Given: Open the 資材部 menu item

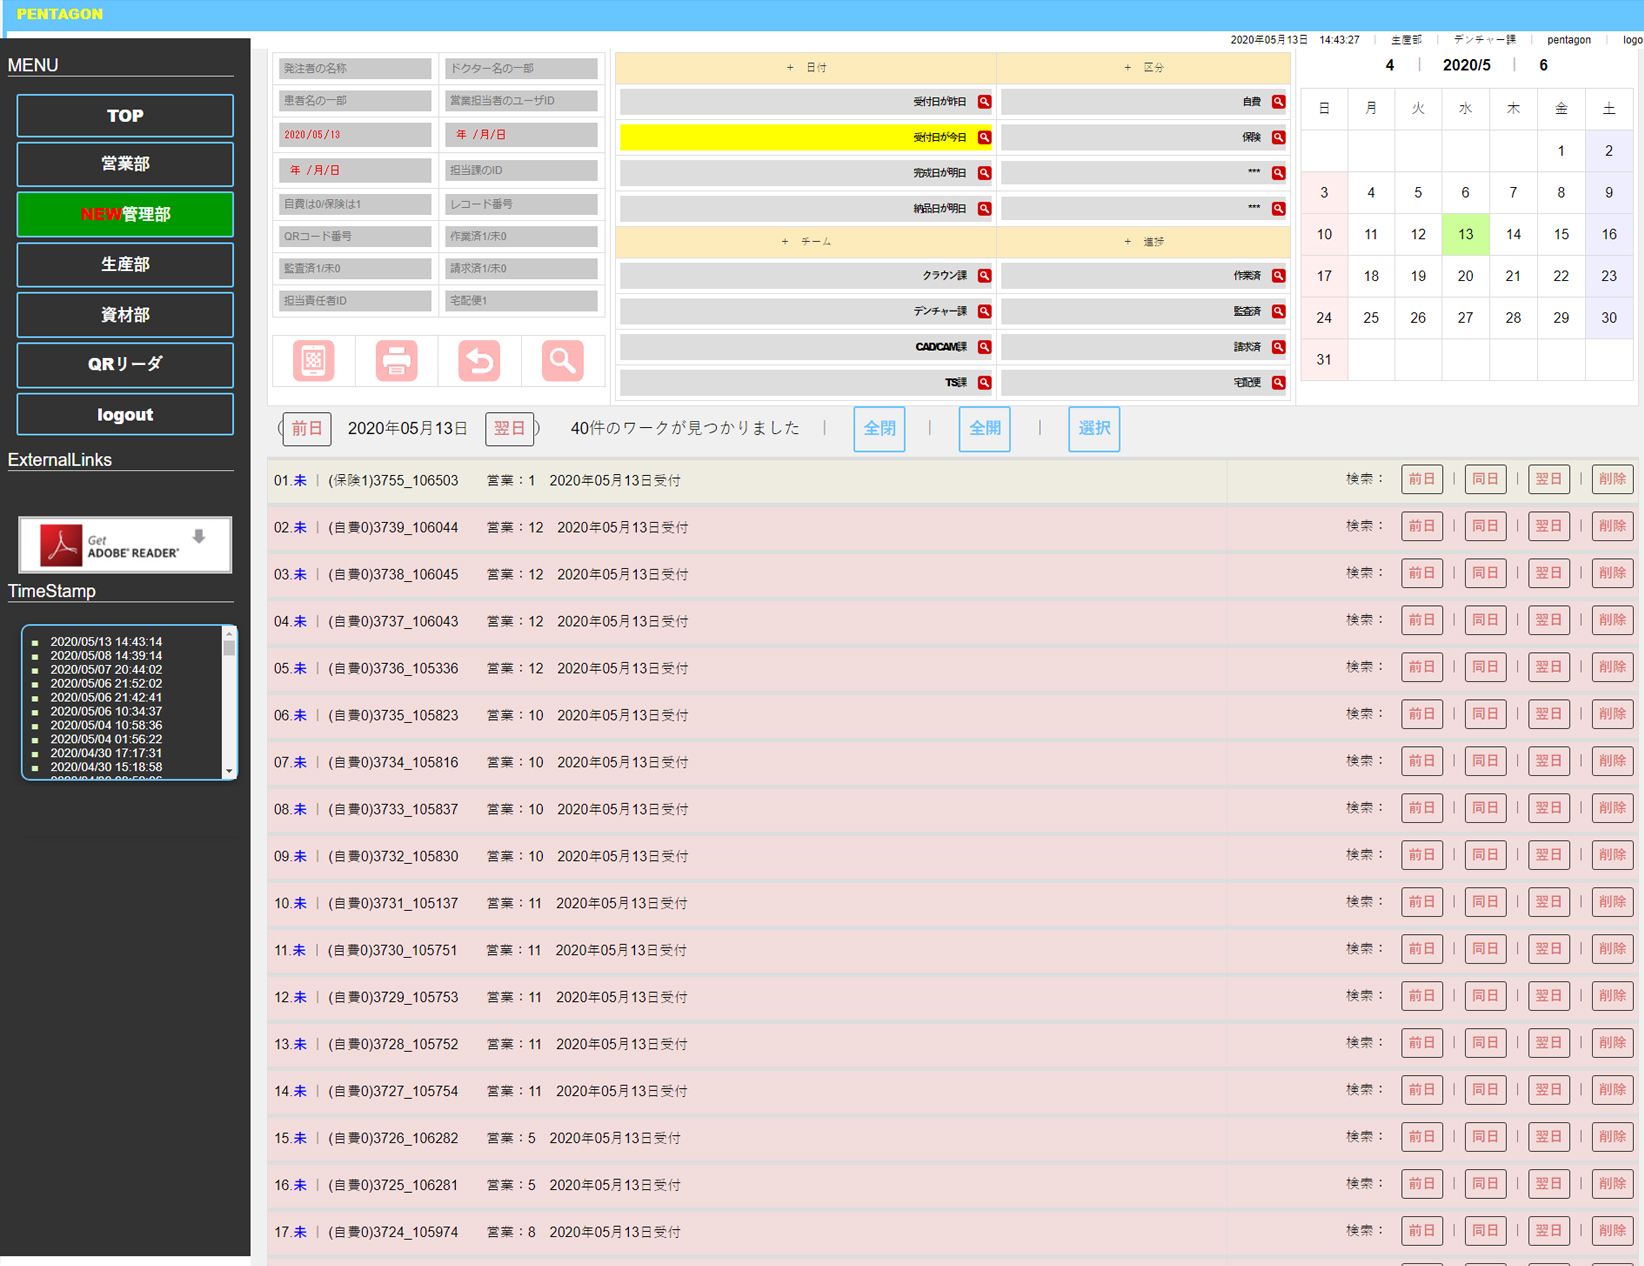Looking at the screenshot, I should click(125, 314).
